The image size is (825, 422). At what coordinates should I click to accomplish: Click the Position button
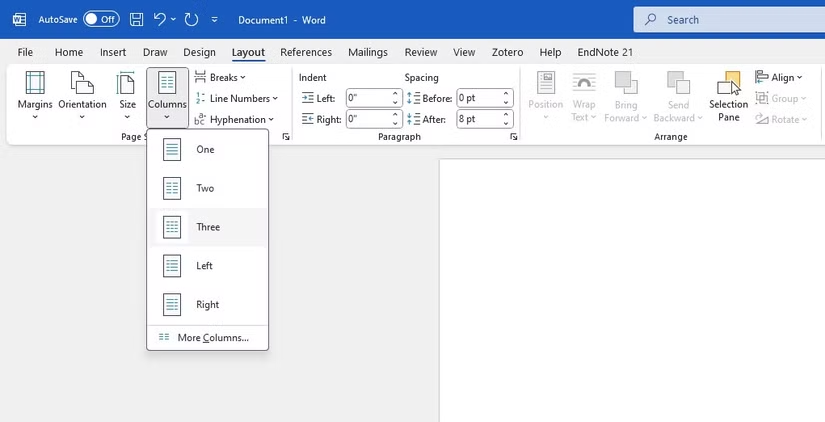pos(546,96)
